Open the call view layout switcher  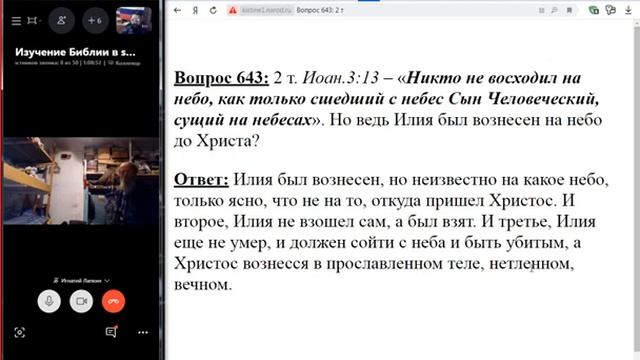(x=33, y=20)
